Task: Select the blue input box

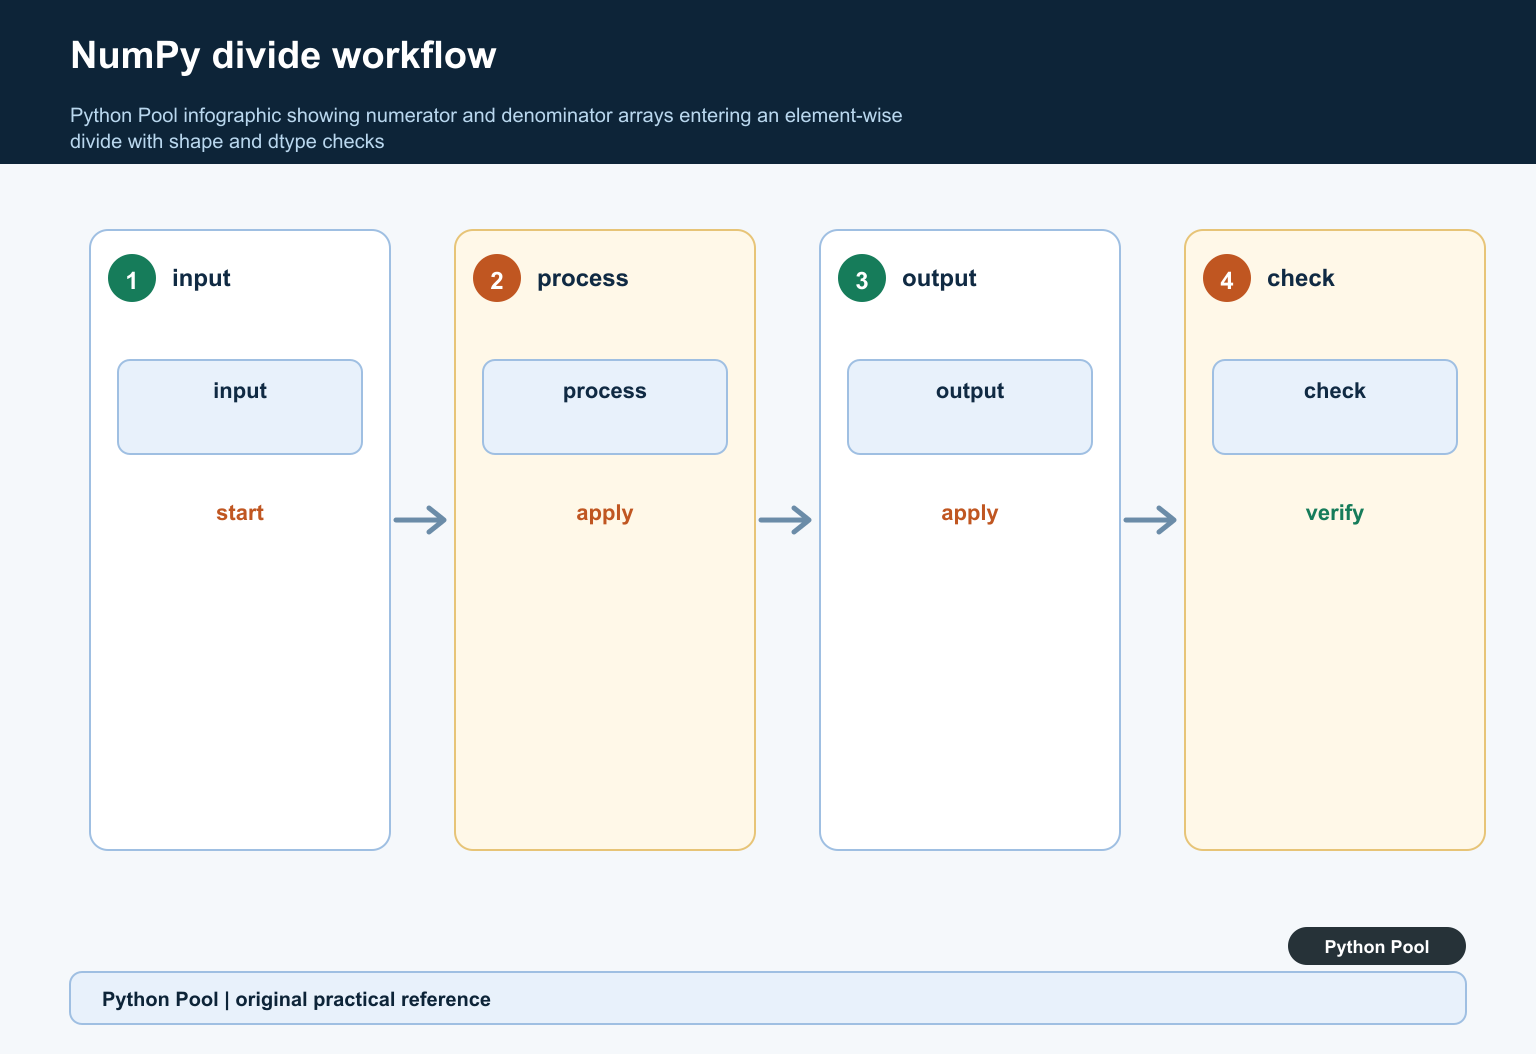Action: 240,407
